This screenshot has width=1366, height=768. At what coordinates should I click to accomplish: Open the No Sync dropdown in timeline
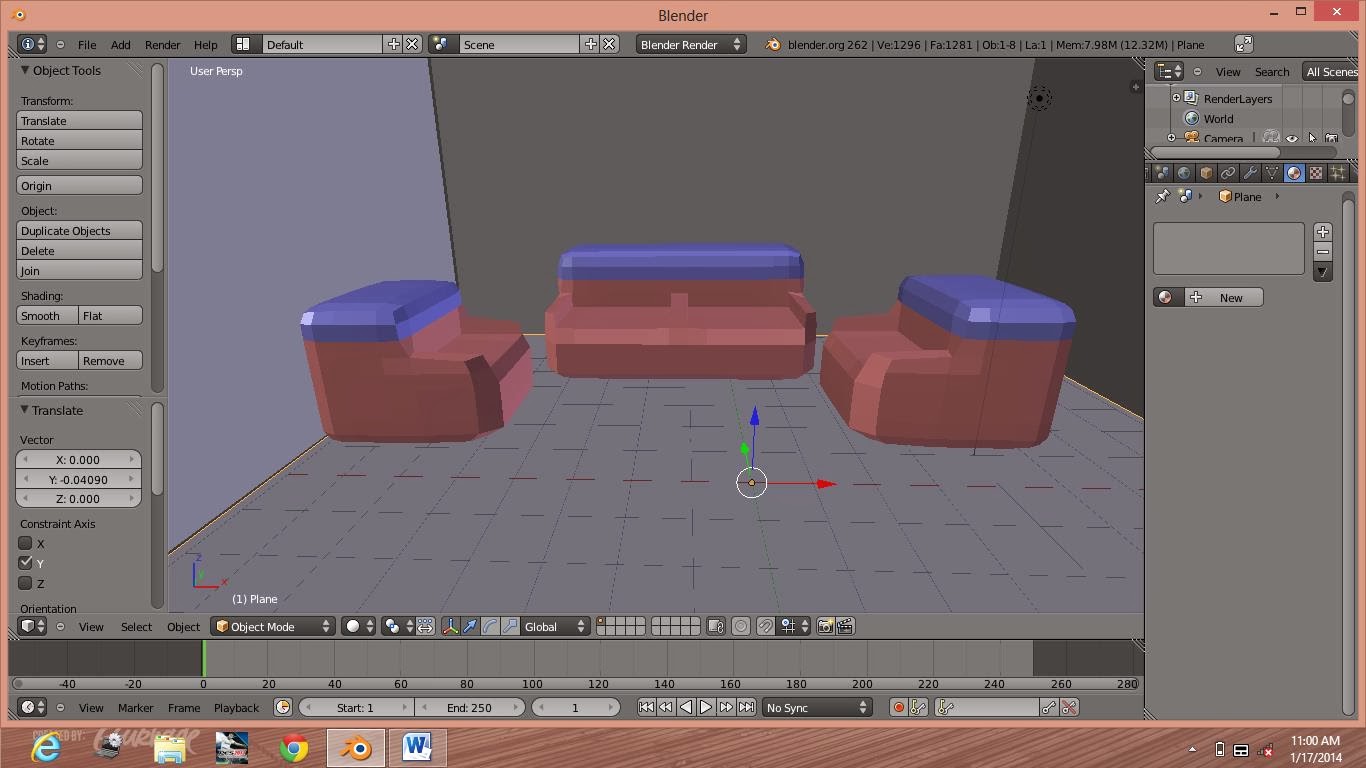tap(816, 707)
